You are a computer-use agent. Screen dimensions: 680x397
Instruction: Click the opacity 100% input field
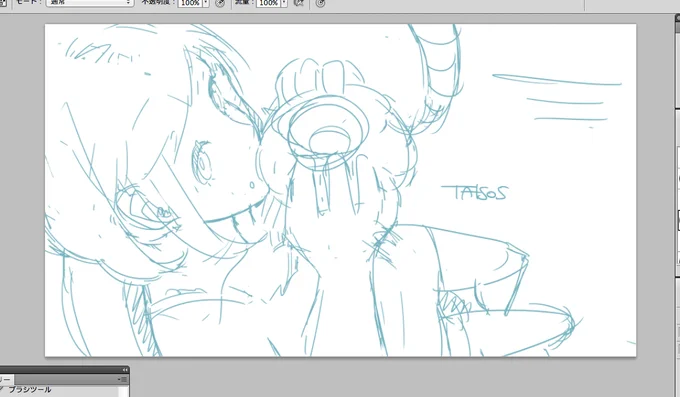point(190,3)
